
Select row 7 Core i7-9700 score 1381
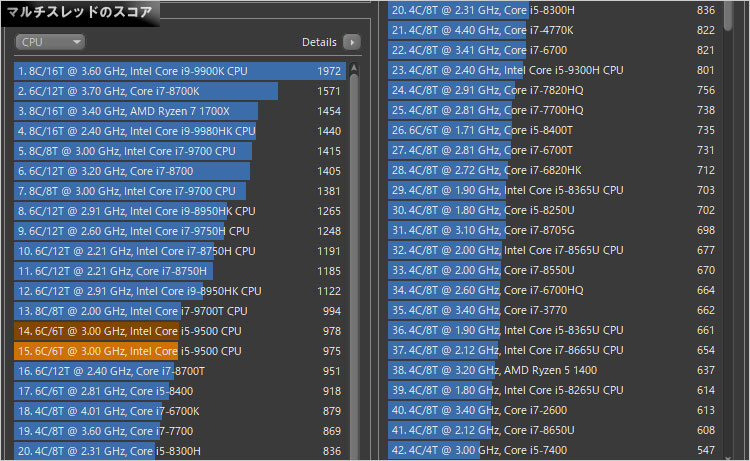point(180,192)
